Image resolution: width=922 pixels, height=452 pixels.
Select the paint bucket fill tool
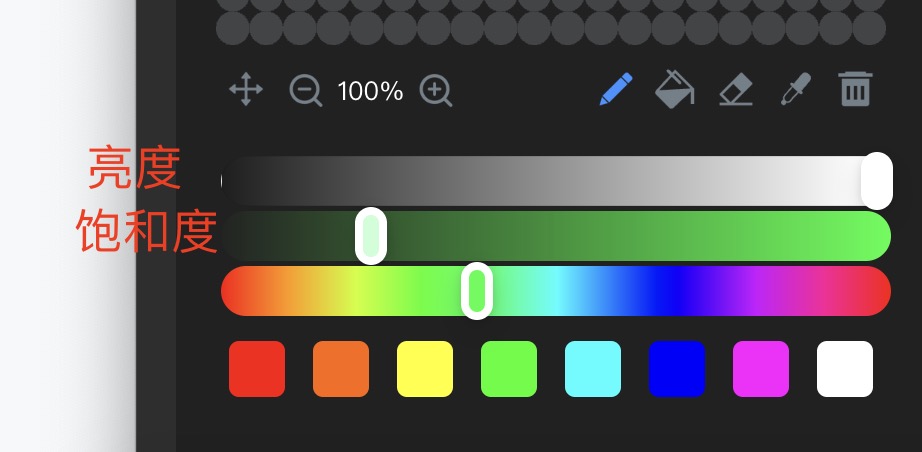[674, 89]
